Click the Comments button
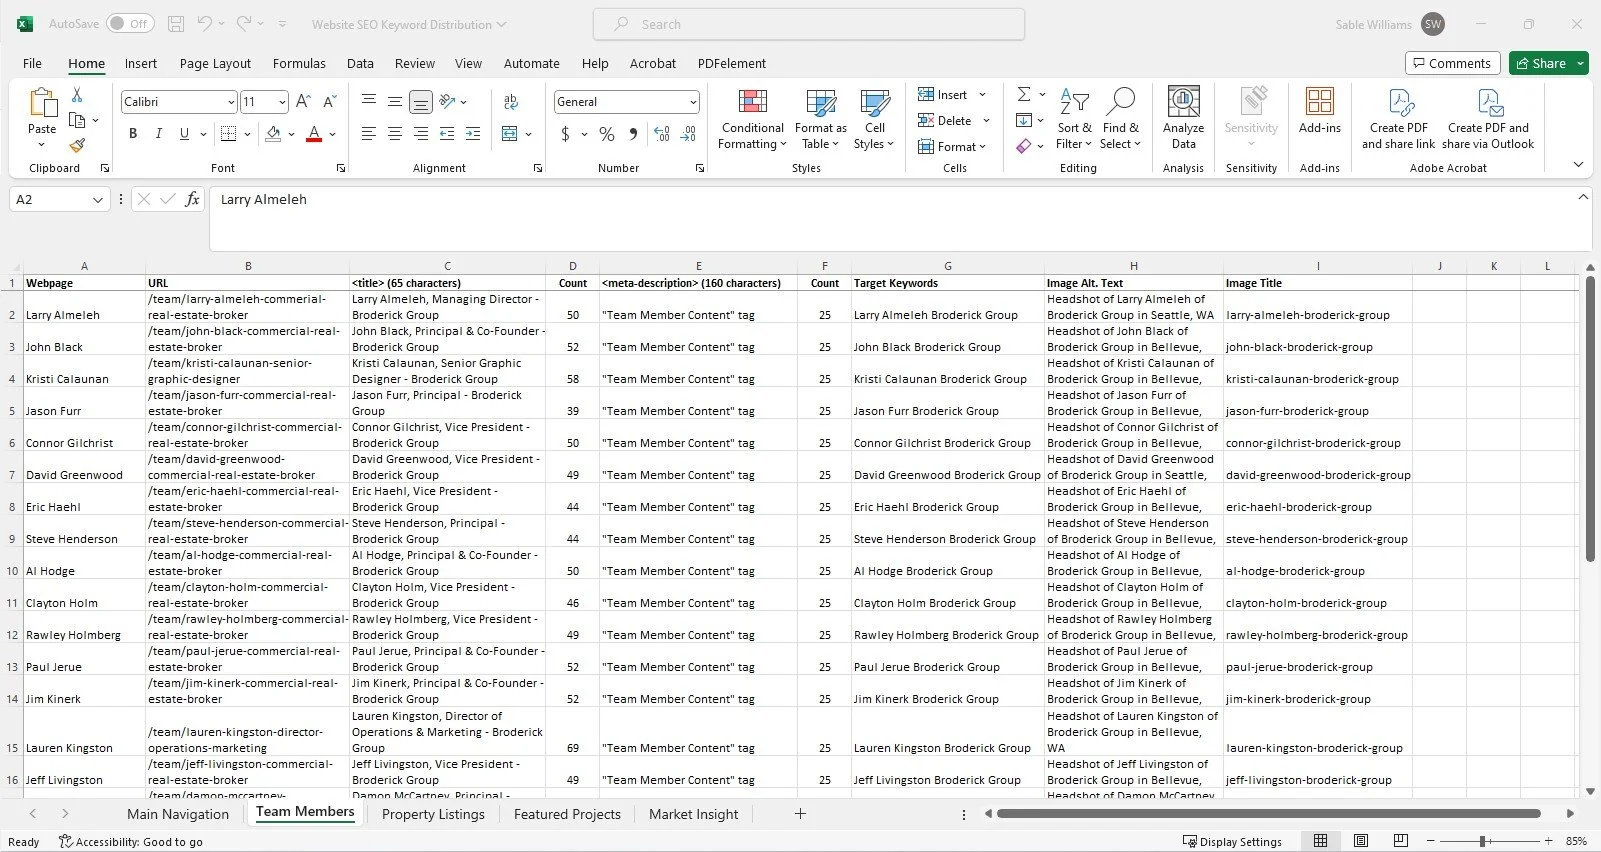 1452,63
